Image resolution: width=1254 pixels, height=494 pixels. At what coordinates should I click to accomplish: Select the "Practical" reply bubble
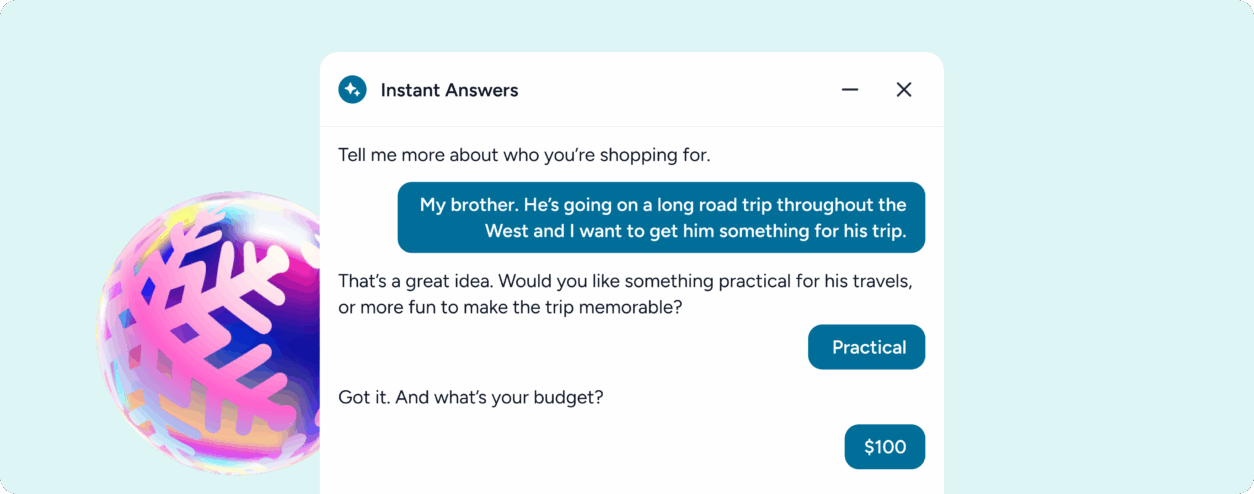point(867,347)
